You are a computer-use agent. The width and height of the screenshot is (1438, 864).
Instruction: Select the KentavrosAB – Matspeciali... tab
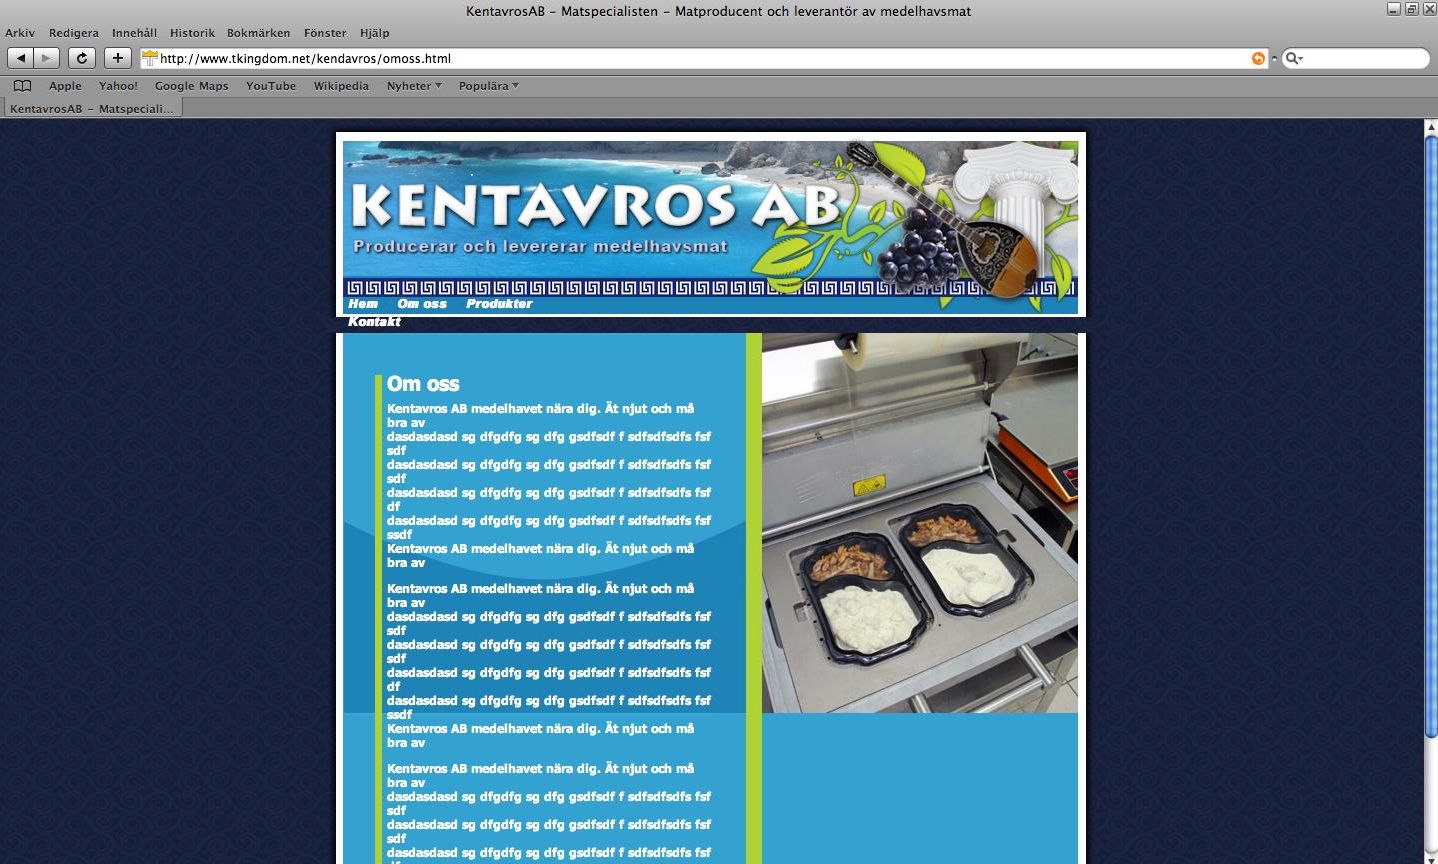coord(92,109)
